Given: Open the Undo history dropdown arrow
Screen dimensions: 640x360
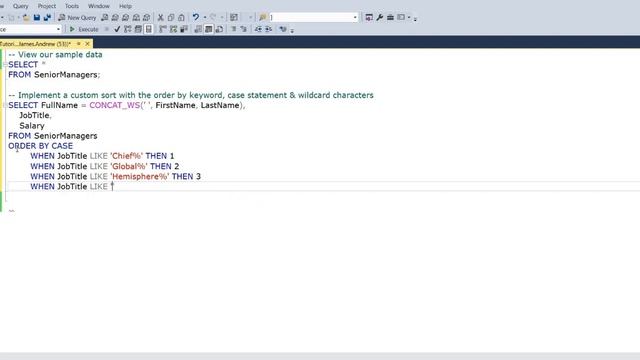Looking at the screenshot, I should (205, 18).
